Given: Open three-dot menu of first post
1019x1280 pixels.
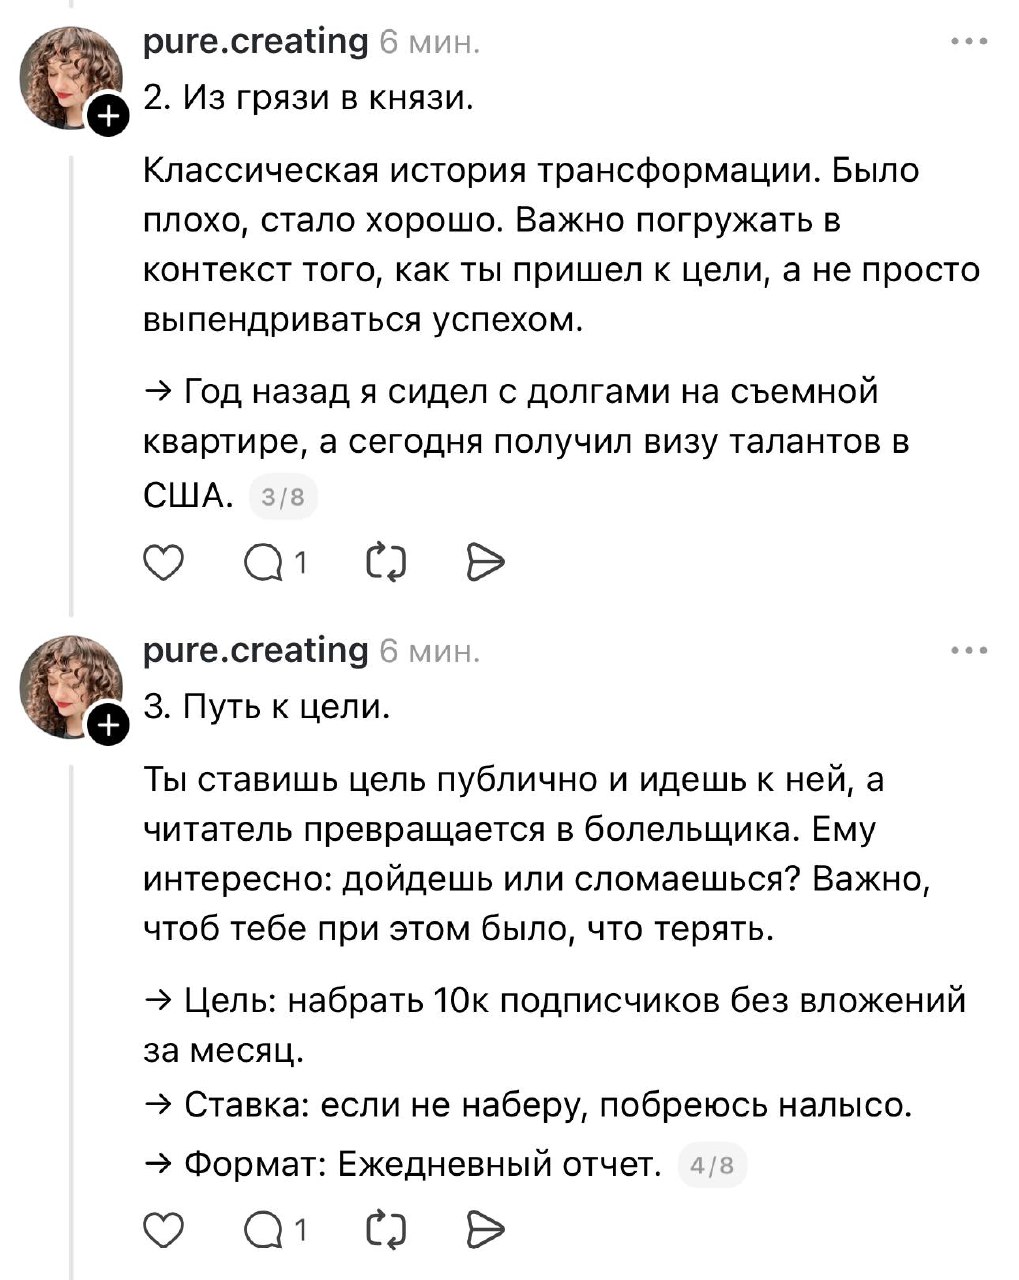Looking at the screenshot, I should coord(969,42).
